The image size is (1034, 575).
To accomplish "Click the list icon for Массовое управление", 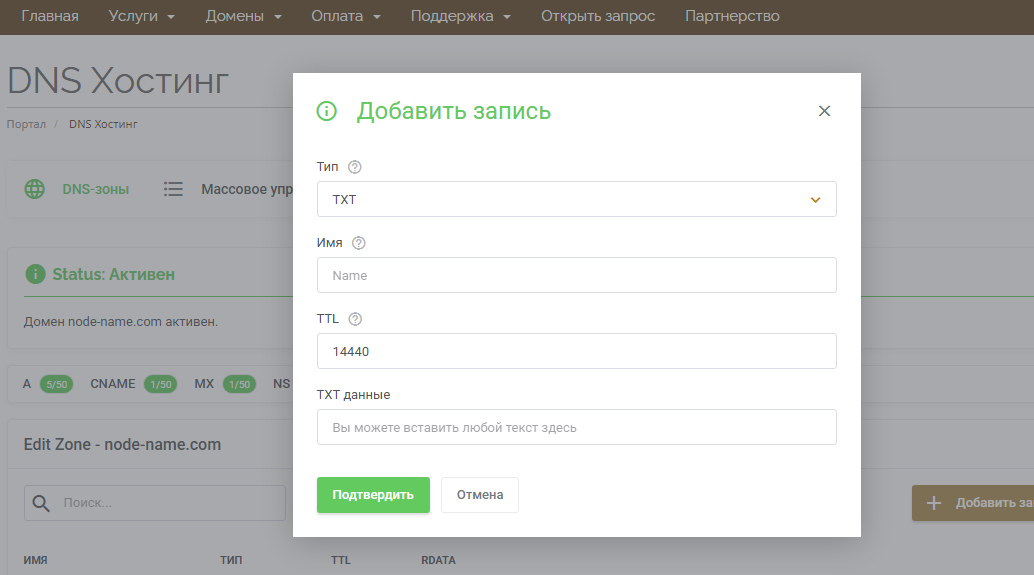I will pos(173,189).
